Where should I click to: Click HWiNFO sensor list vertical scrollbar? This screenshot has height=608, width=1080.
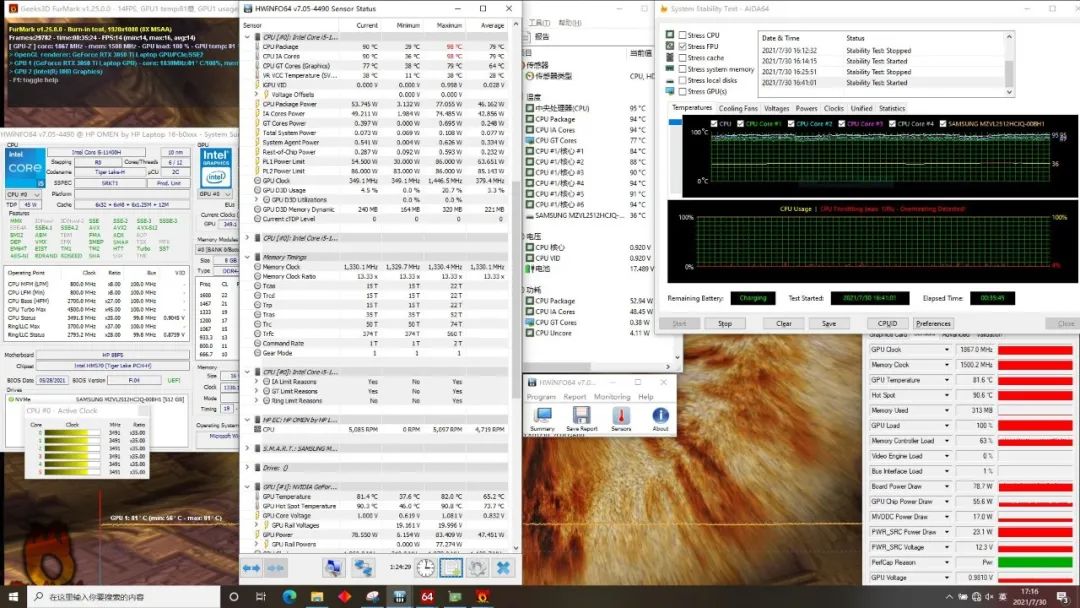point(517,289)
